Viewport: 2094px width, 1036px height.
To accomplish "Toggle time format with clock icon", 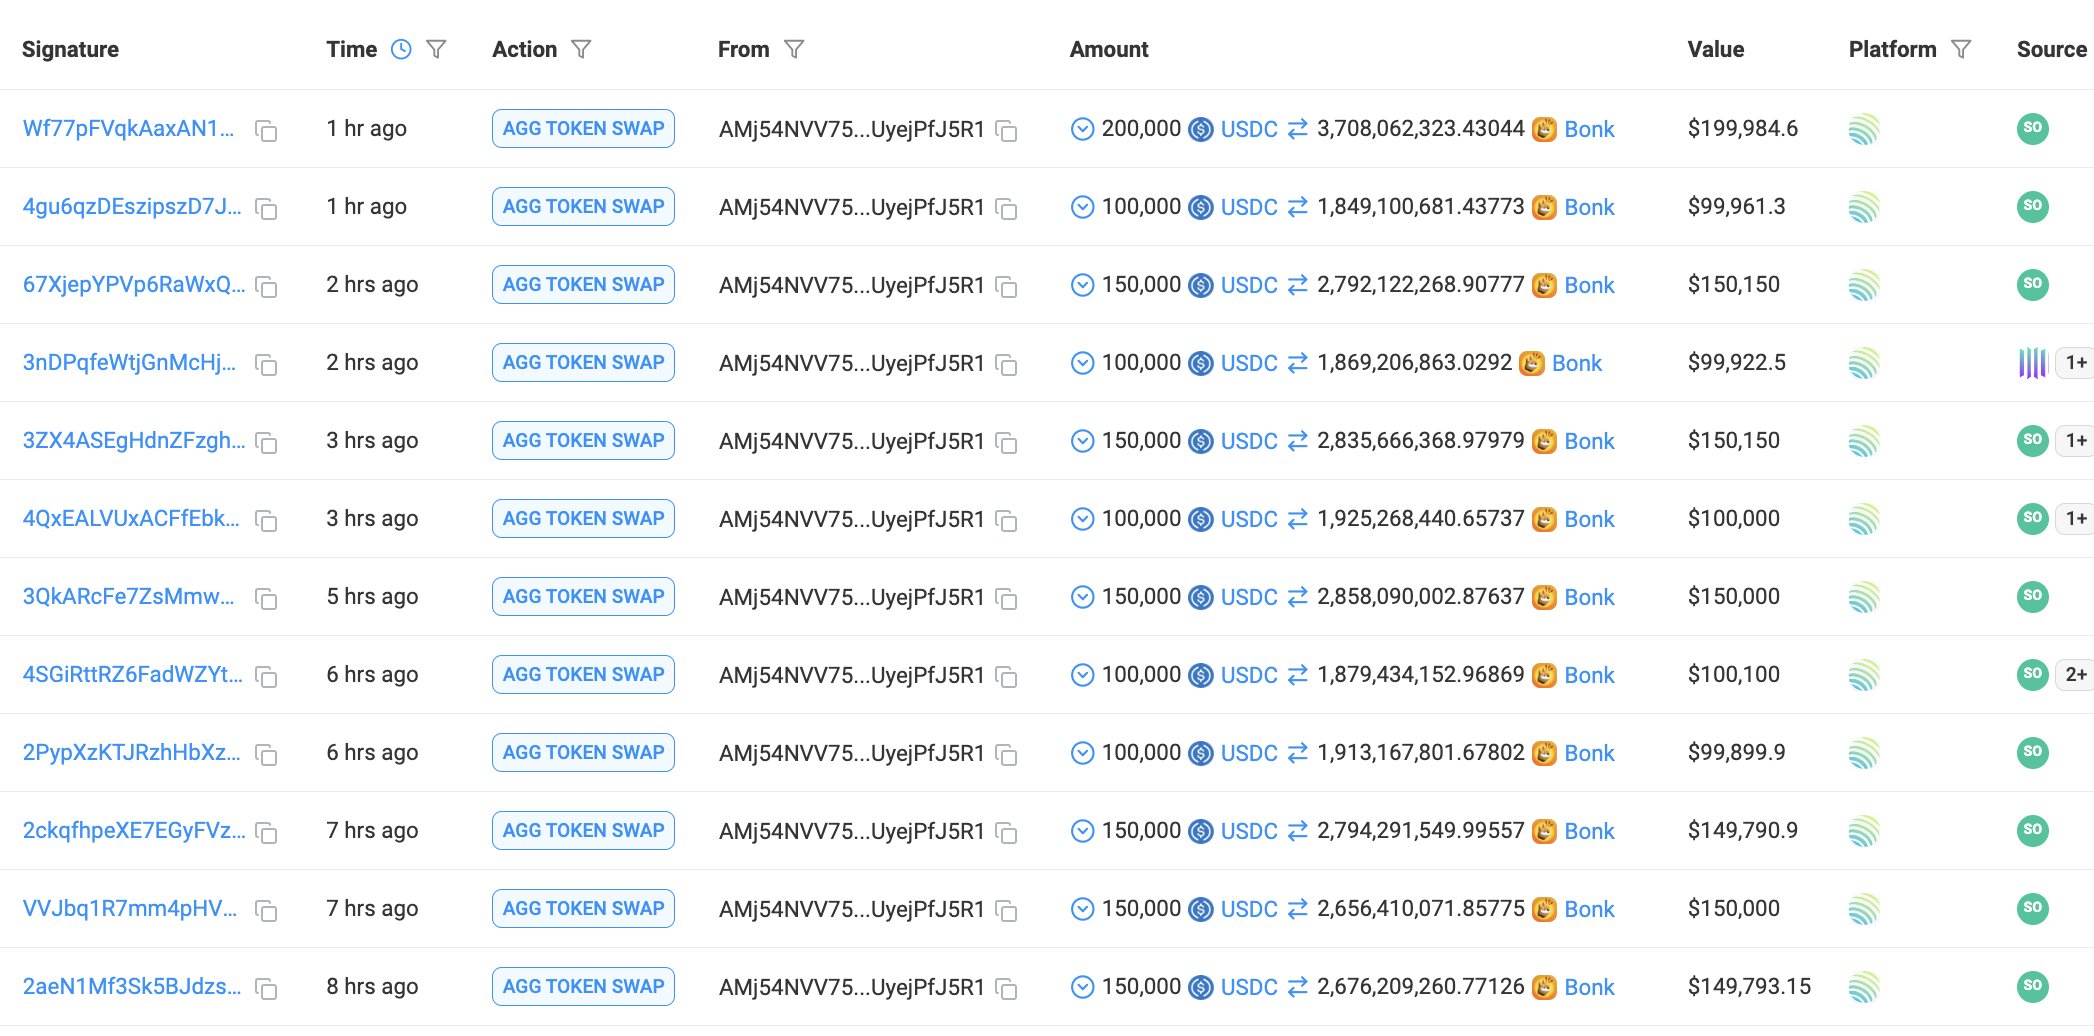I will [401, 49].
